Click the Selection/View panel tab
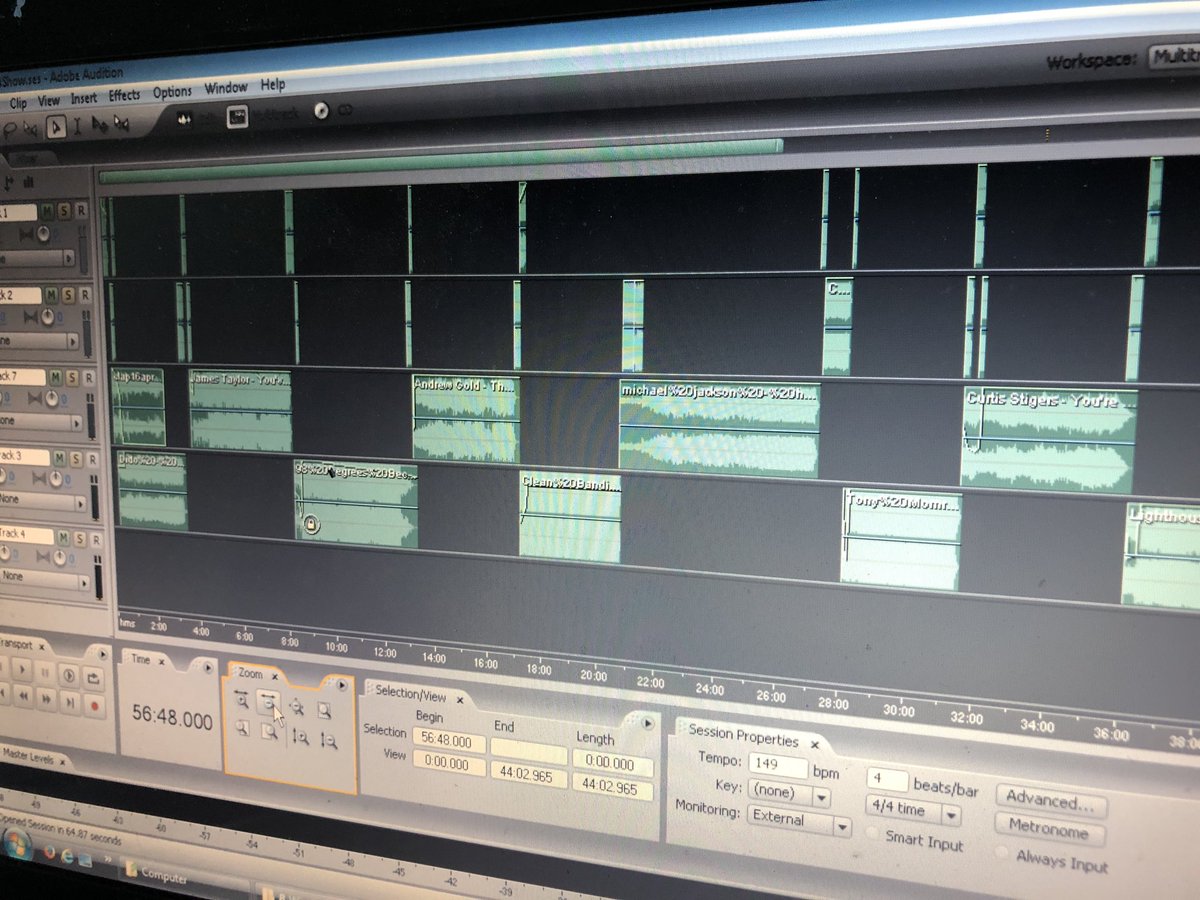 (410, 694)
